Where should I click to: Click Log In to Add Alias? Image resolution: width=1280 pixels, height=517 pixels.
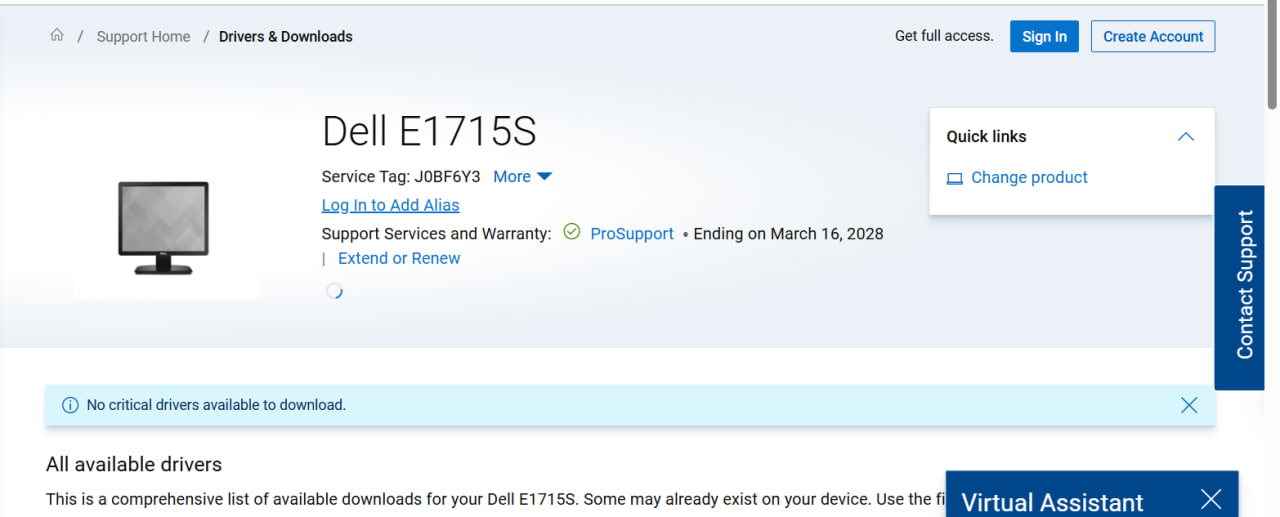(x=390, y=205)
